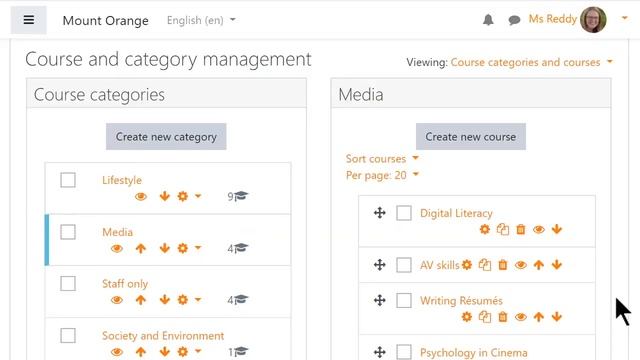Delete the AV skills course
This screenshot has height=360, width=640.
pos(503,265)
